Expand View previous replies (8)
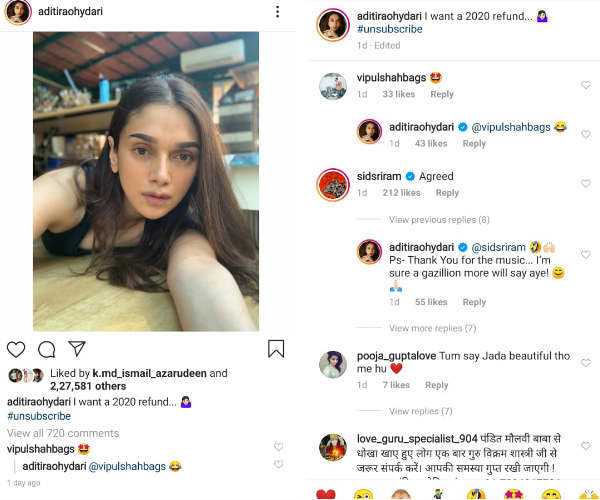The height and width of the screenshot is (500, 600). (x=439, y=220)
